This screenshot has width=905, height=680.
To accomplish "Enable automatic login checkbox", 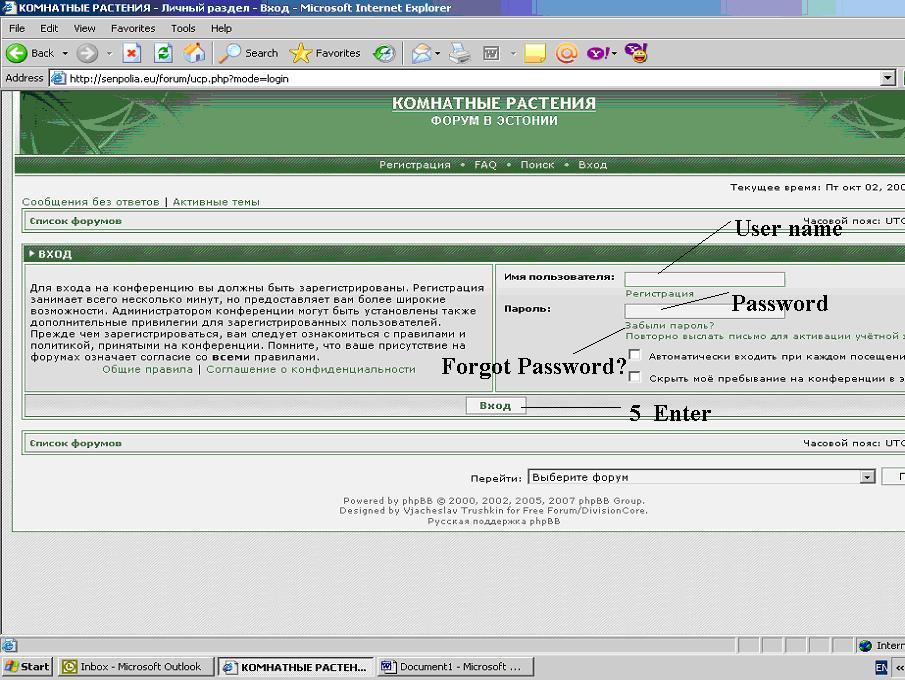I will tap(635, 355).
